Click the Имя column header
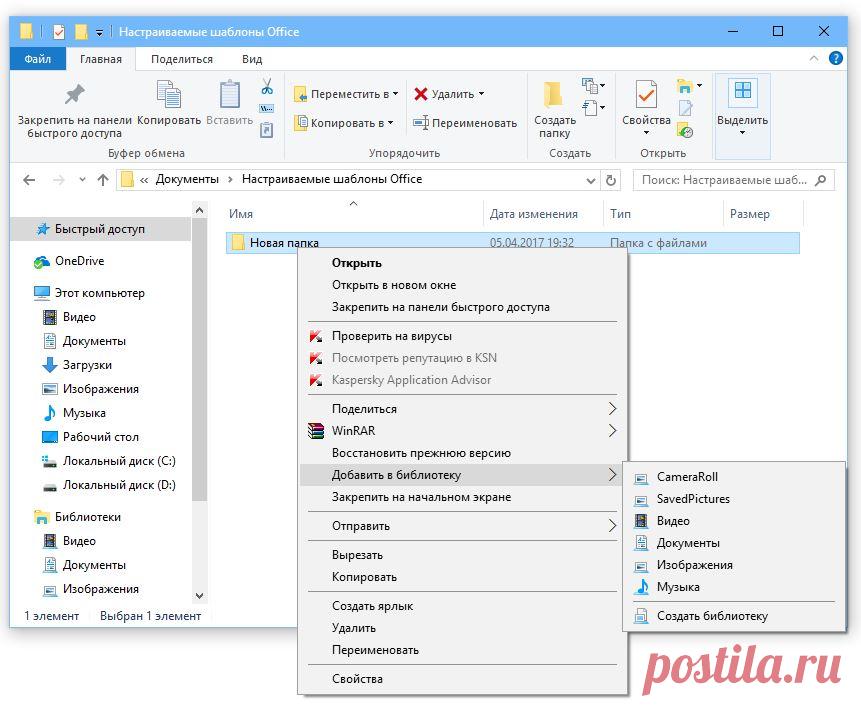861x706 pixels. pyautogui.click(x=354, y=214)
